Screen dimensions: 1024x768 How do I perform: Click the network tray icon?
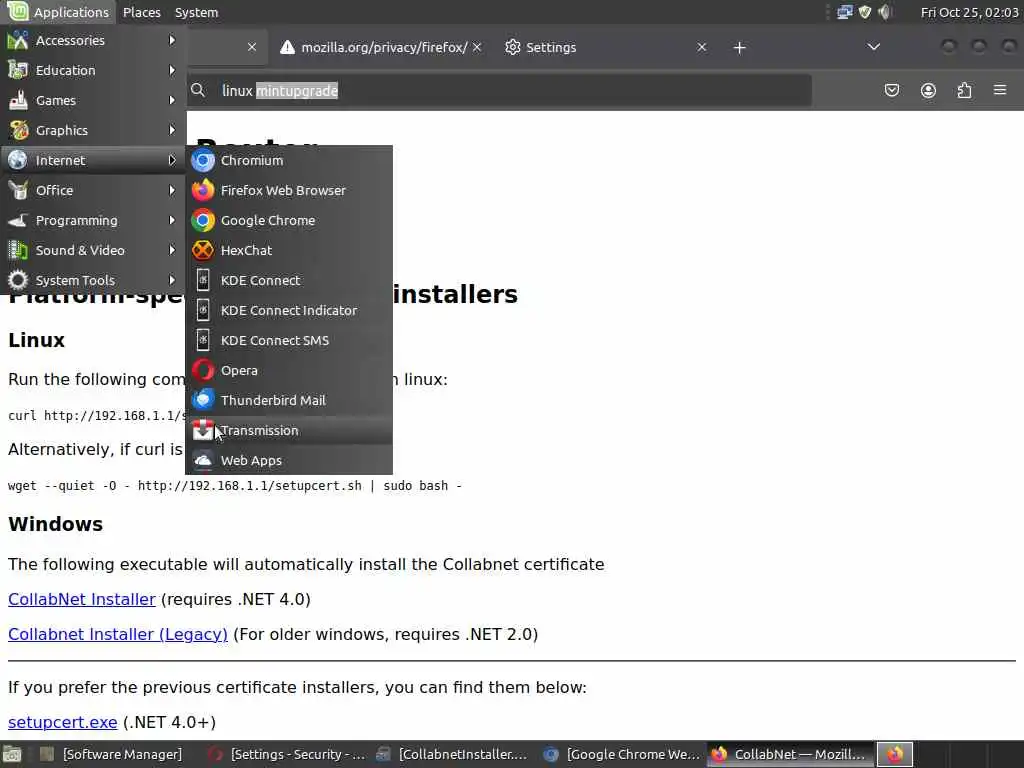tap(845, 12)
